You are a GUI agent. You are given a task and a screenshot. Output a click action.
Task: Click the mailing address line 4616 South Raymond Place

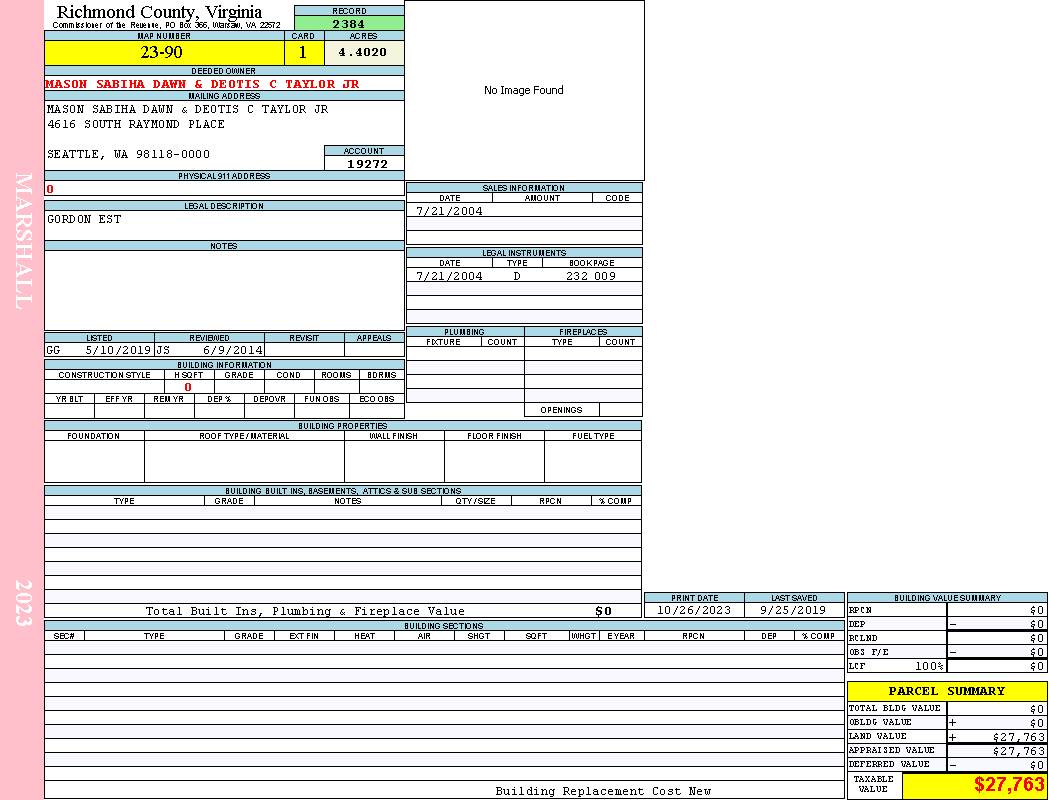tap(136, 125)
